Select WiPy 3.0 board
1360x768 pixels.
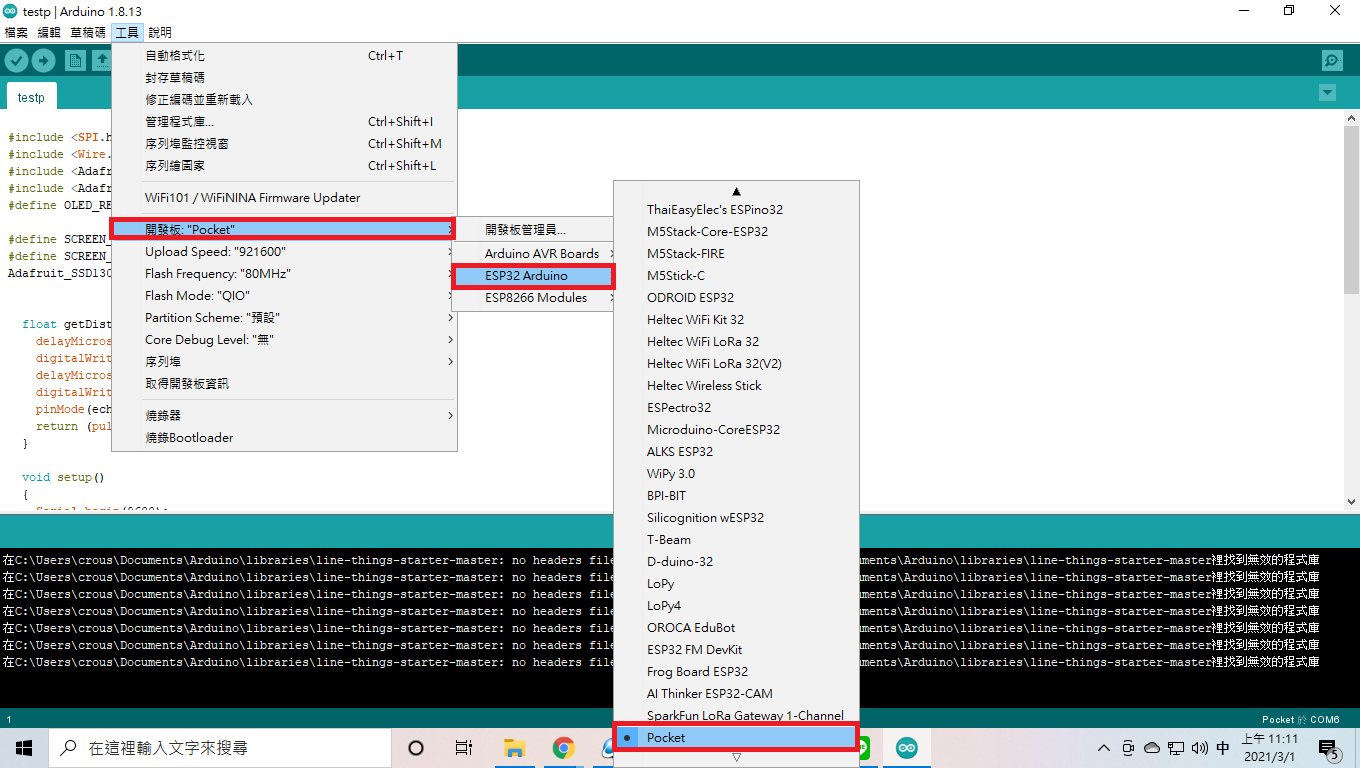pos(737,474)
